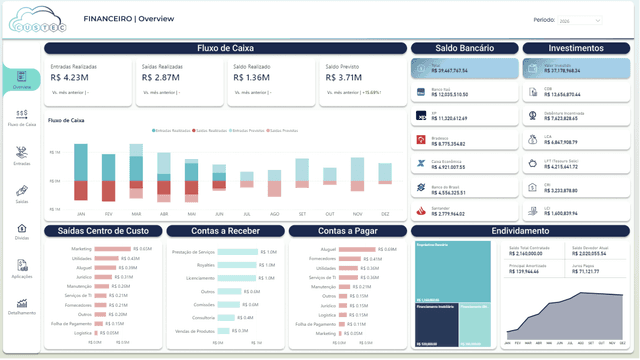The width and height of the screenshot is (640, 360).
Task: Click the debt area line chart
Action: [x=565, y=316]
